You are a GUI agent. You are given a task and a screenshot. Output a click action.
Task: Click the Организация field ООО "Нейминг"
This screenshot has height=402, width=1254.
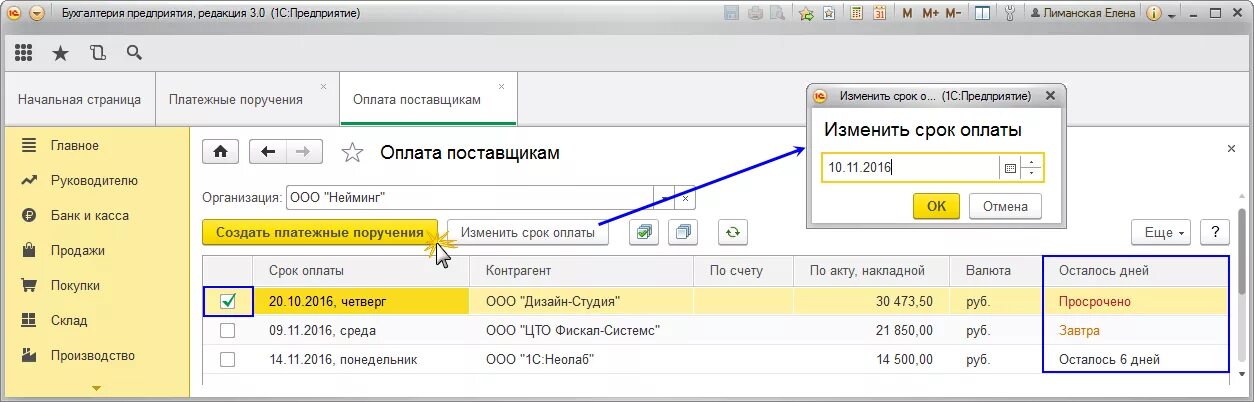click(469, 197)
